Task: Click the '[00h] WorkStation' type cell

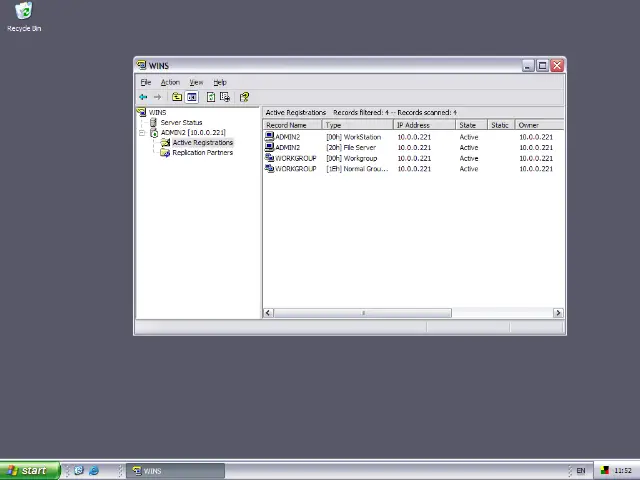Action: 353,137
